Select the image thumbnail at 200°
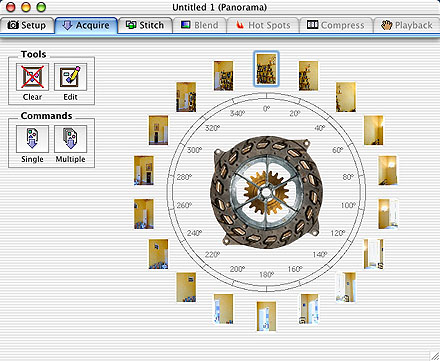Viewport: 440px width, 361px height. 223,309
